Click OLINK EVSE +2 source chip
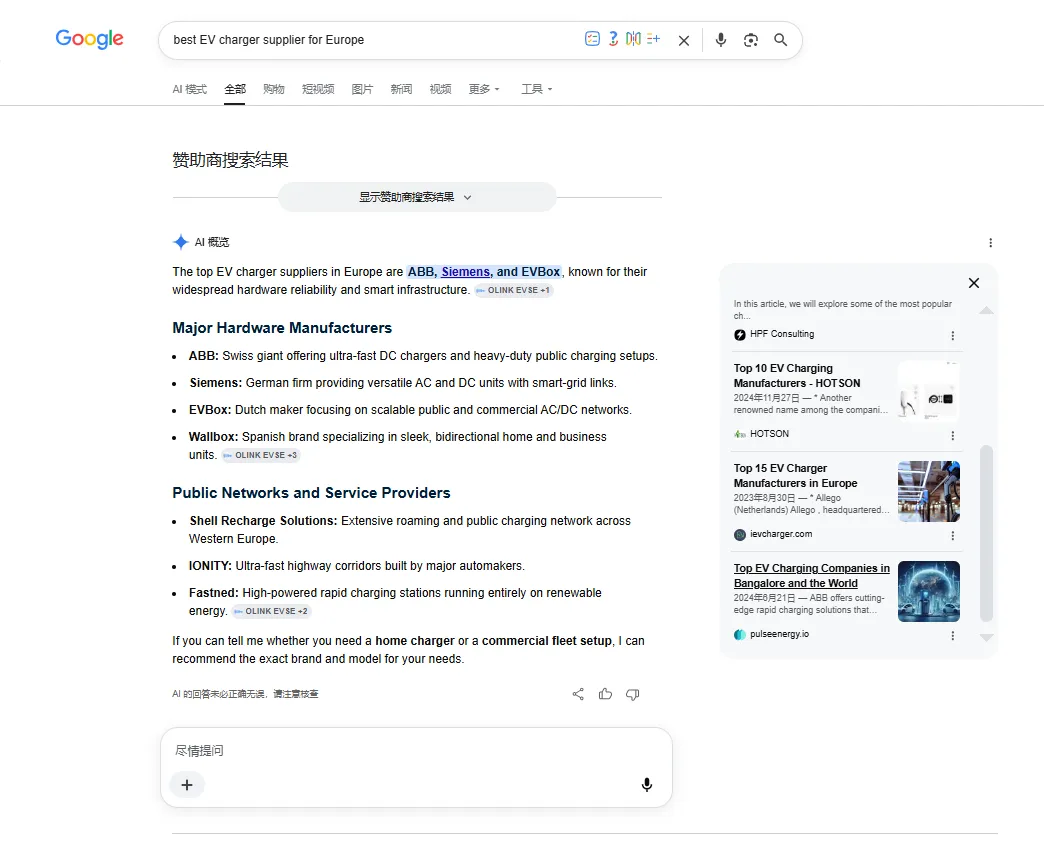Viewport: 1044px width, 845px height. coord(271,611)
